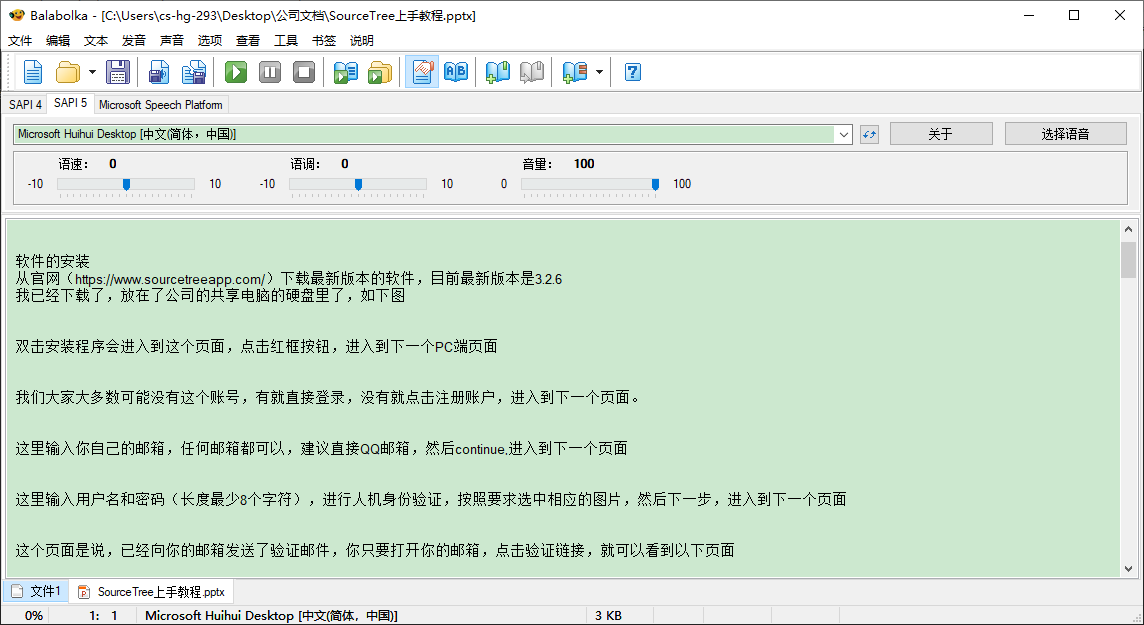Select the SAPI 5 tab
Viewport: 1144px width, 625px height.
(x=70, y=103)
